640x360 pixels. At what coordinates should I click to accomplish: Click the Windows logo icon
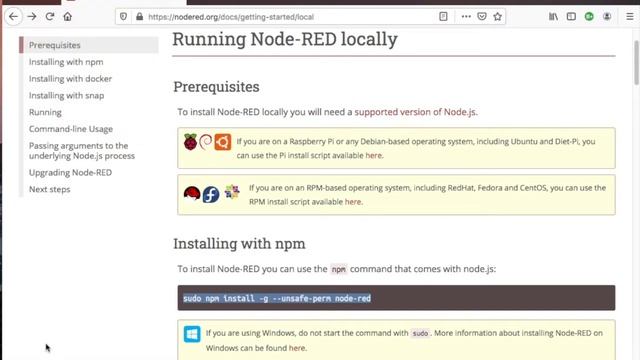click(192, 334)
